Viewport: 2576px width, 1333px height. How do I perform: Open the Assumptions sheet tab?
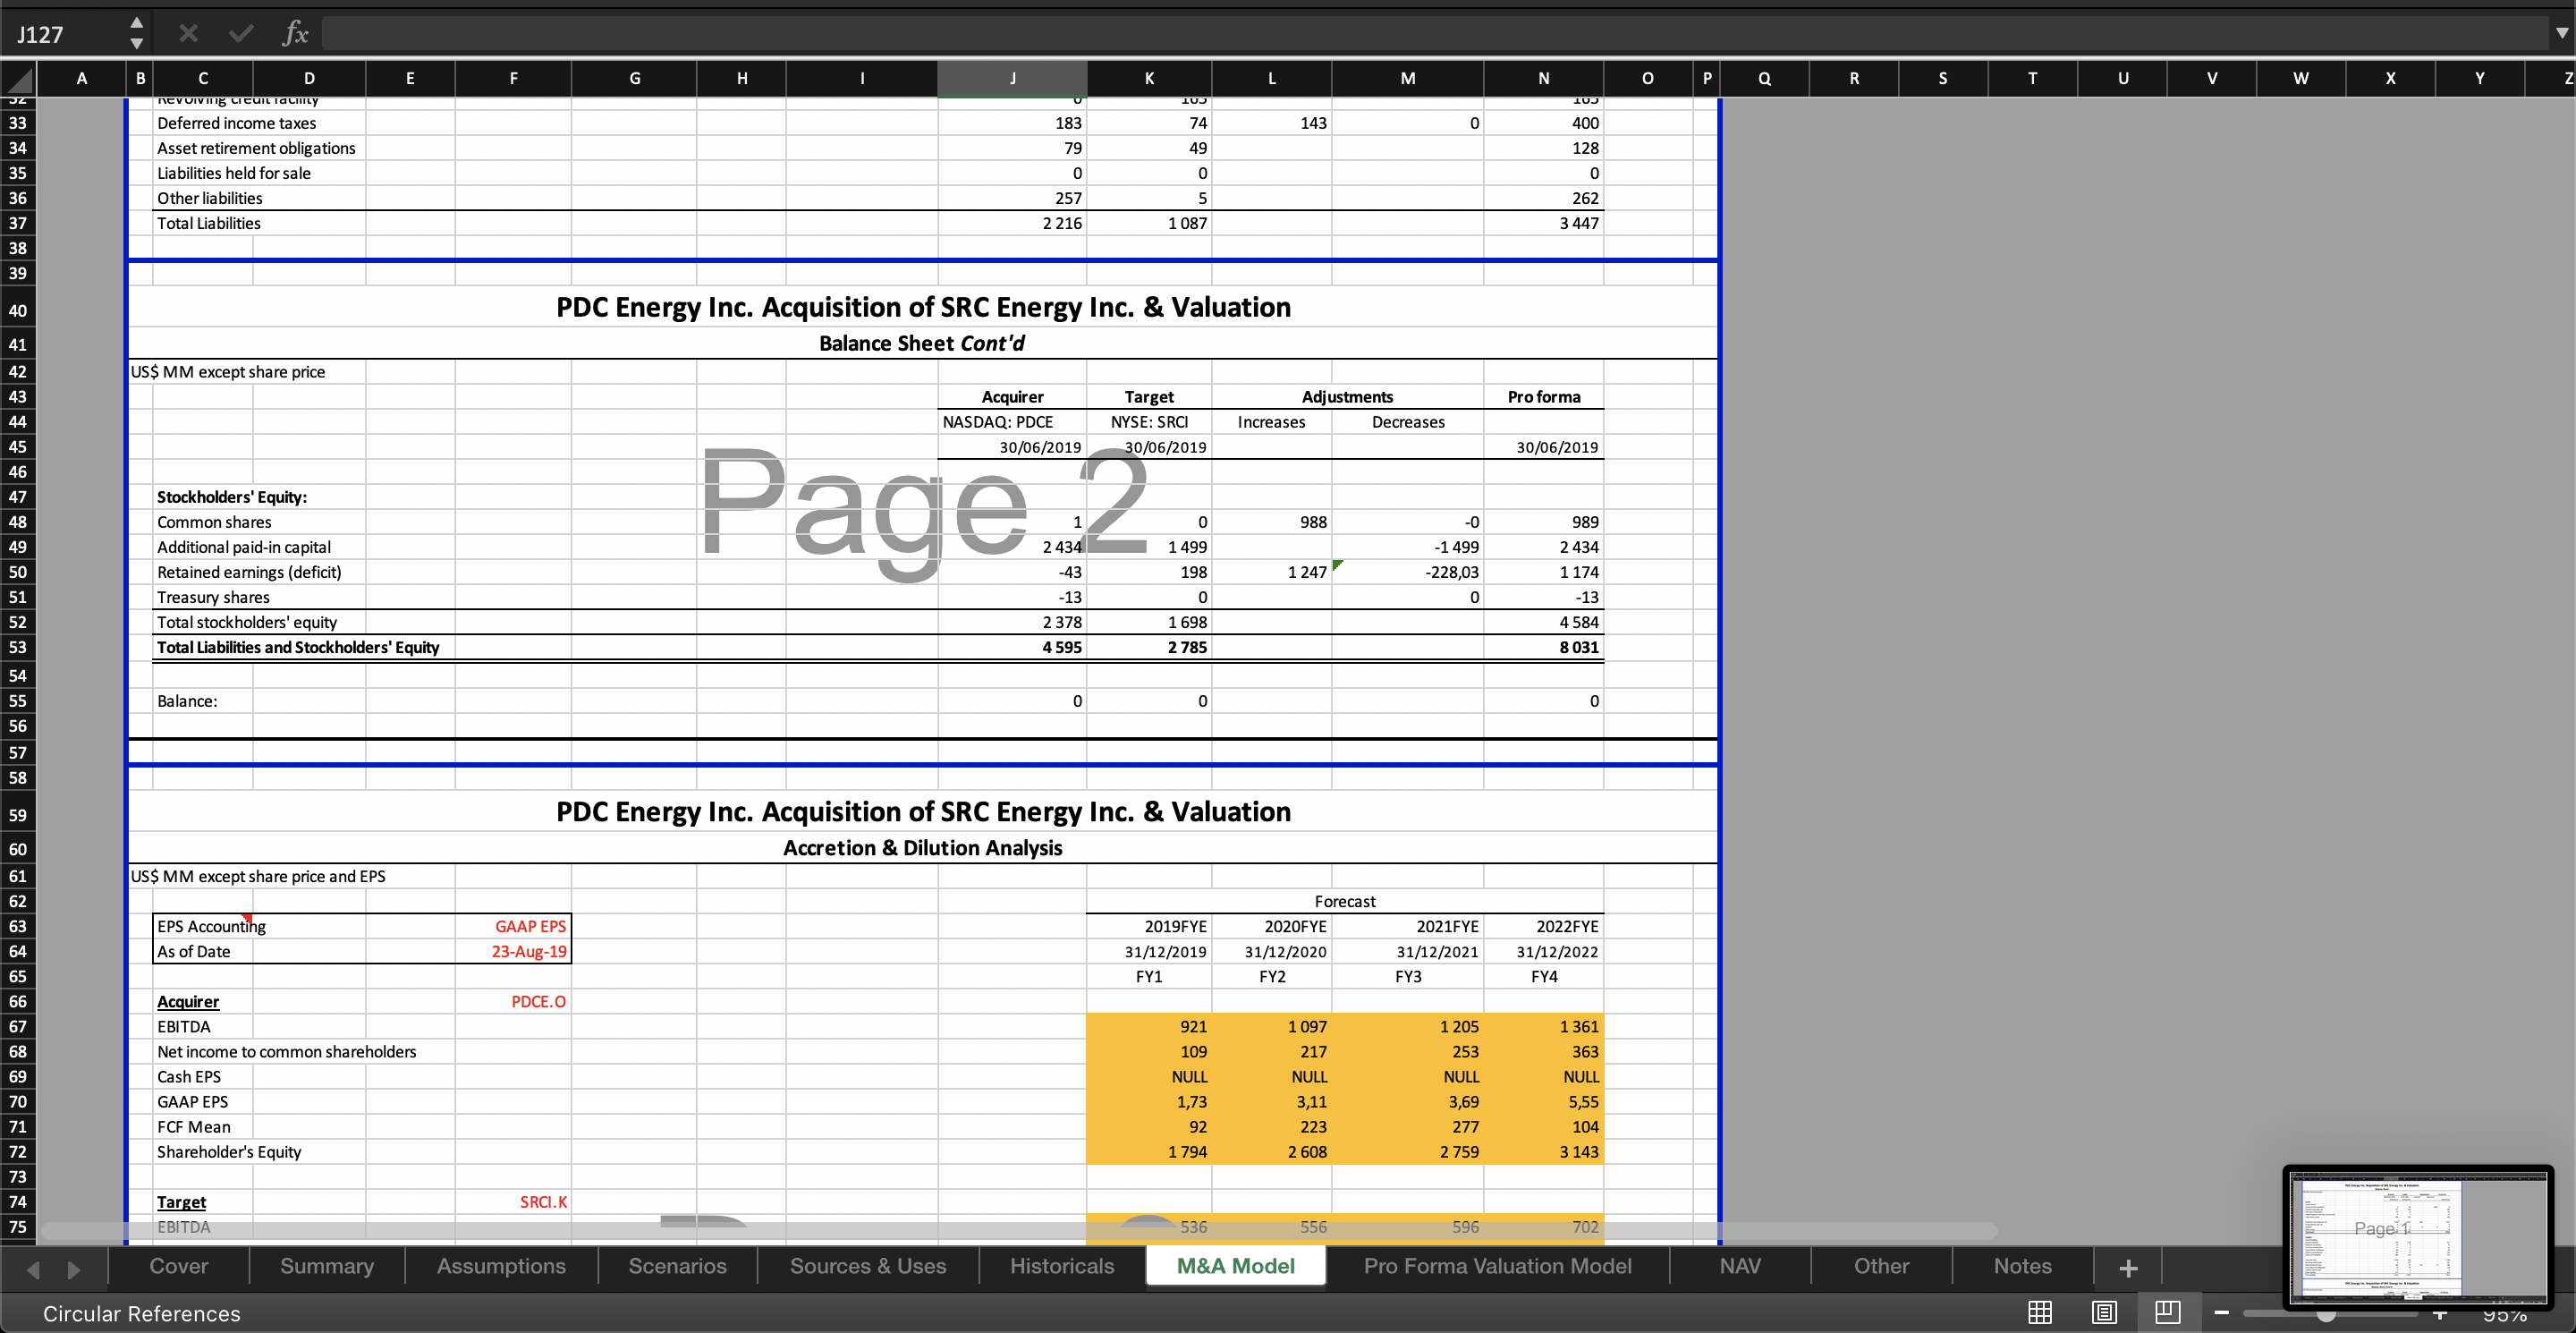coord(501,1266)
